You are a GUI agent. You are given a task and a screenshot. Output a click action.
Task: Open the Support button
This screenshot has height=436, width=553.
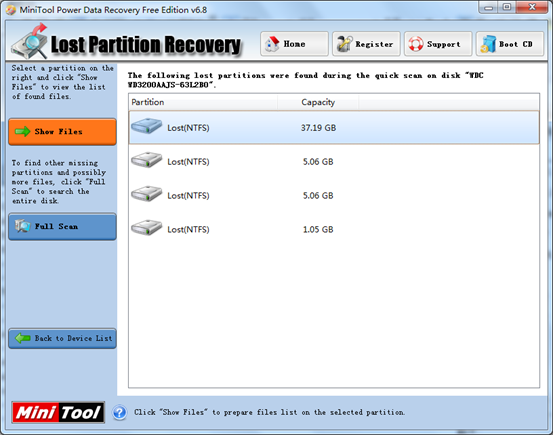pyautogui.click(x=438, y=44)
